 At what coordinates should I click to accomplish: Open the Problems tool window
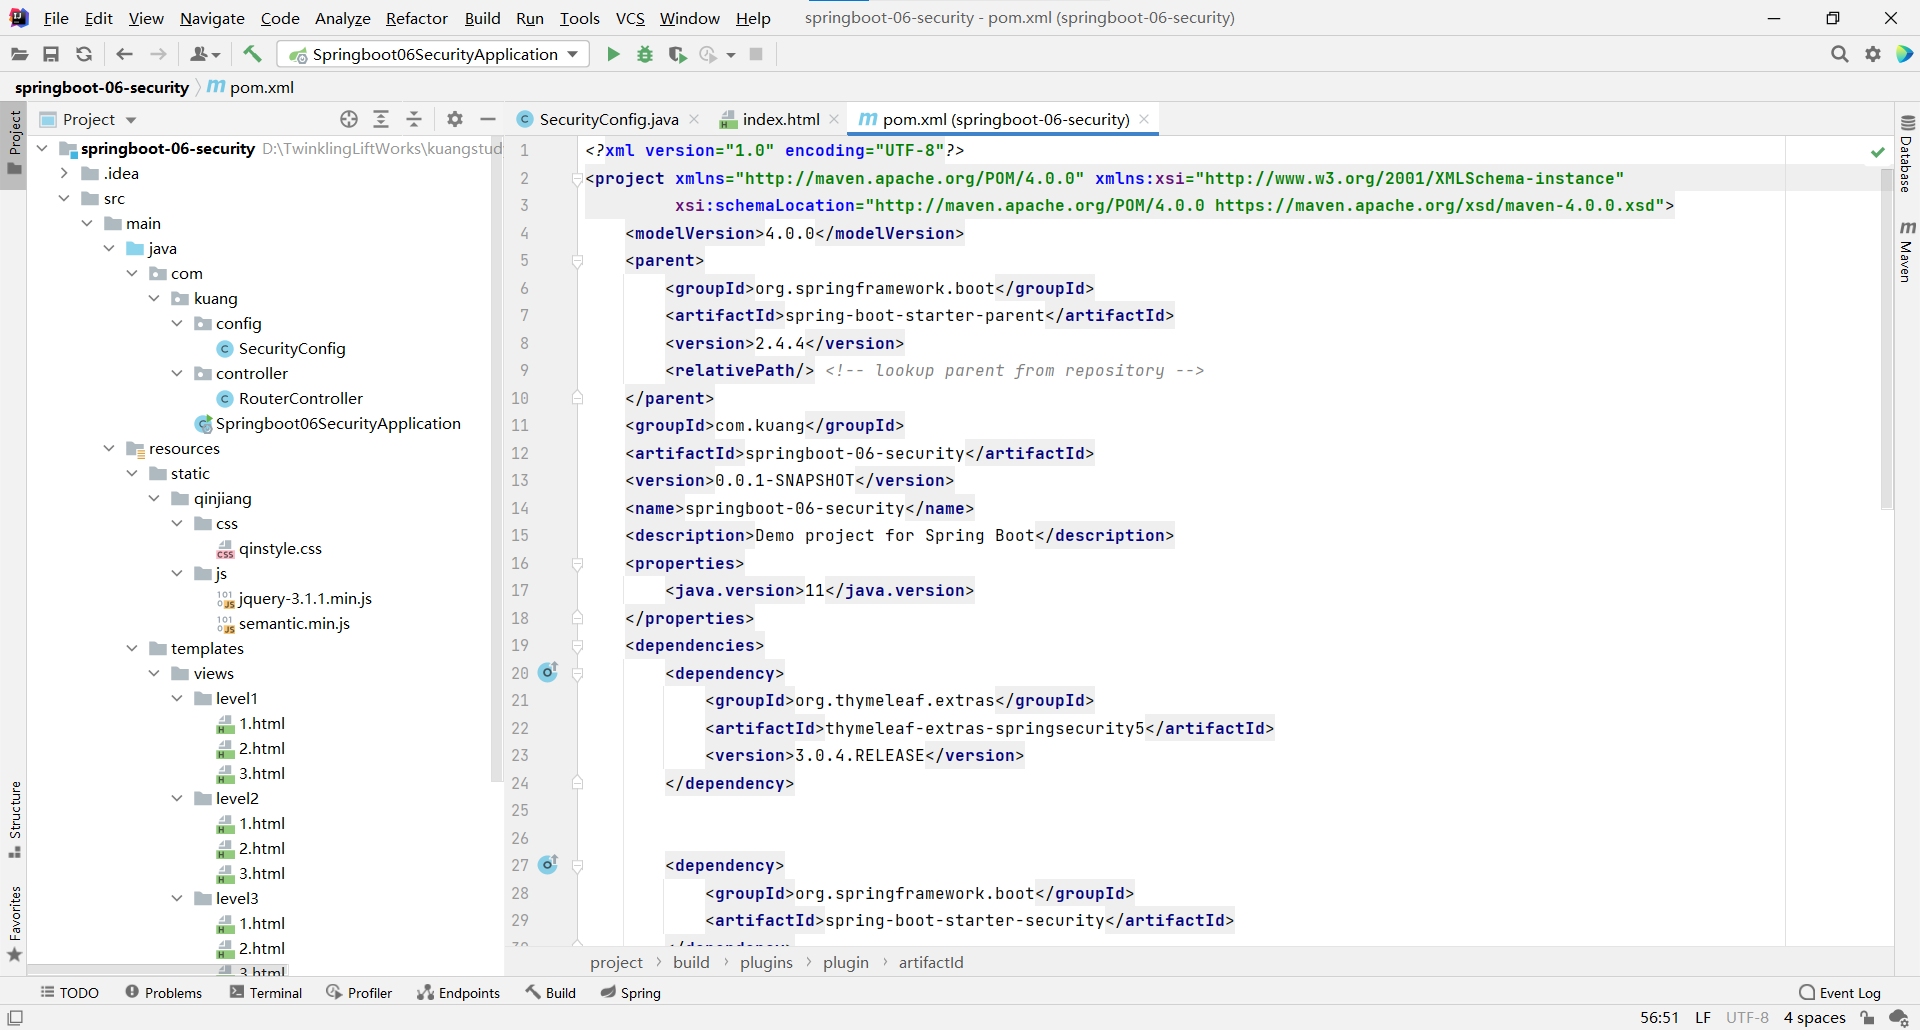[164, 992]
